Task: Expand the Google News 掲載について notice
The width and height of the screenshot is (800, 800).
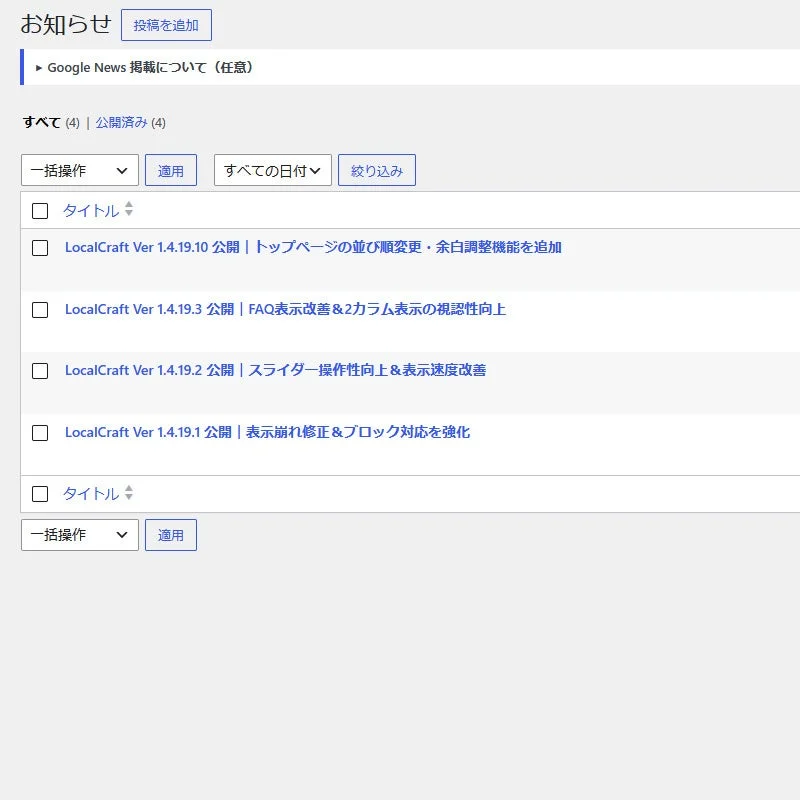Action: 144,67
